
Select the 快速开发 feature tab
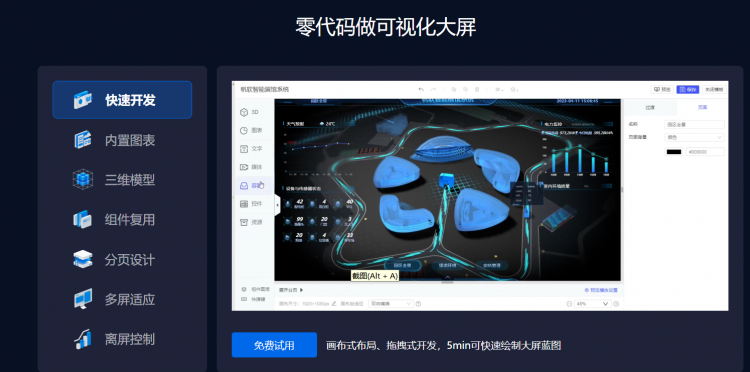(122, 100)
